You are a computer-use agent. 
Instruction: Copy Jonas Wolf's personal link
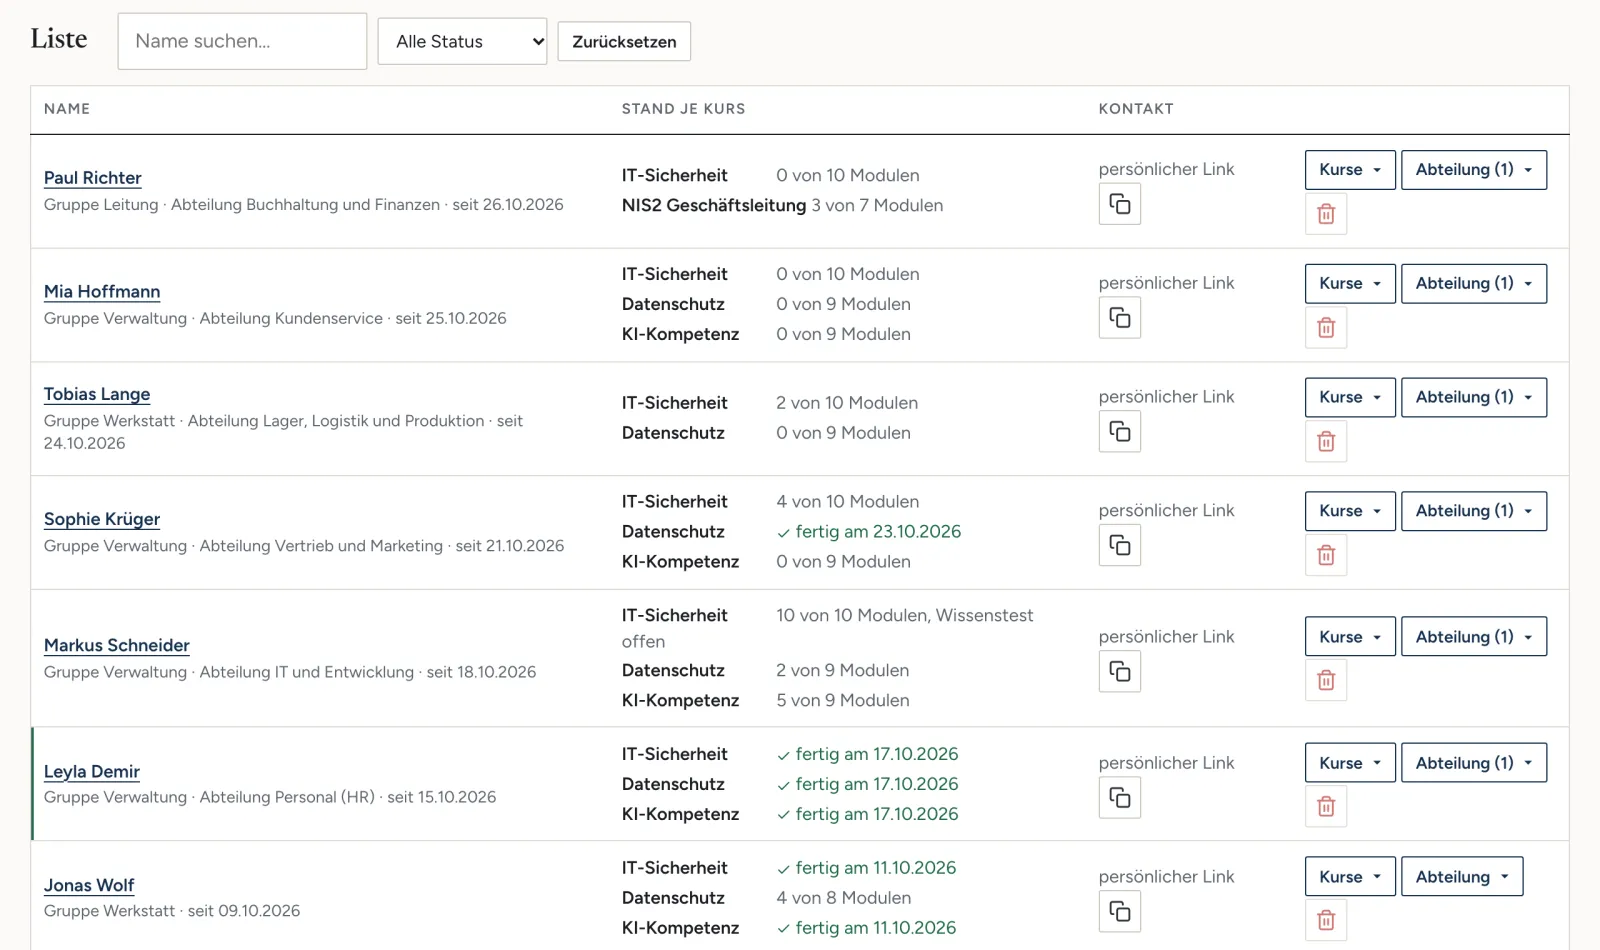point(1120,911)
